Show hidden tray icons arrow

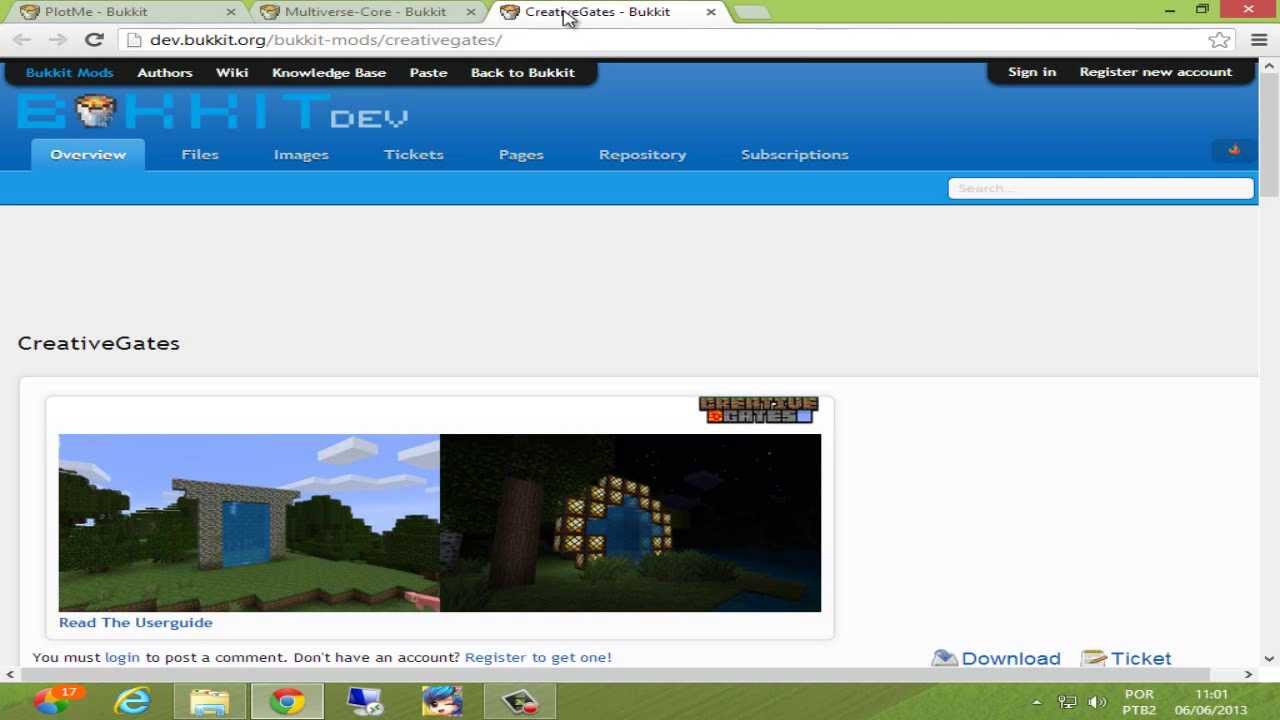(1036, 702)
